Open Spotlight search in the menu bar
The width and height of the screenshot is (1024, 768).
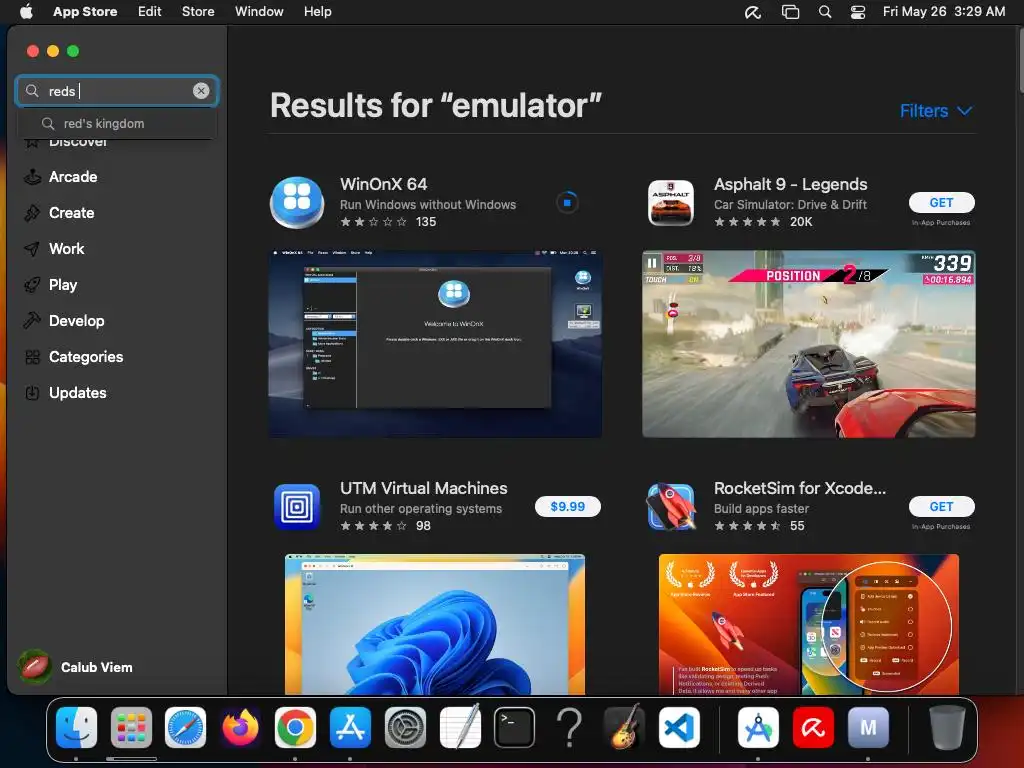825,12
